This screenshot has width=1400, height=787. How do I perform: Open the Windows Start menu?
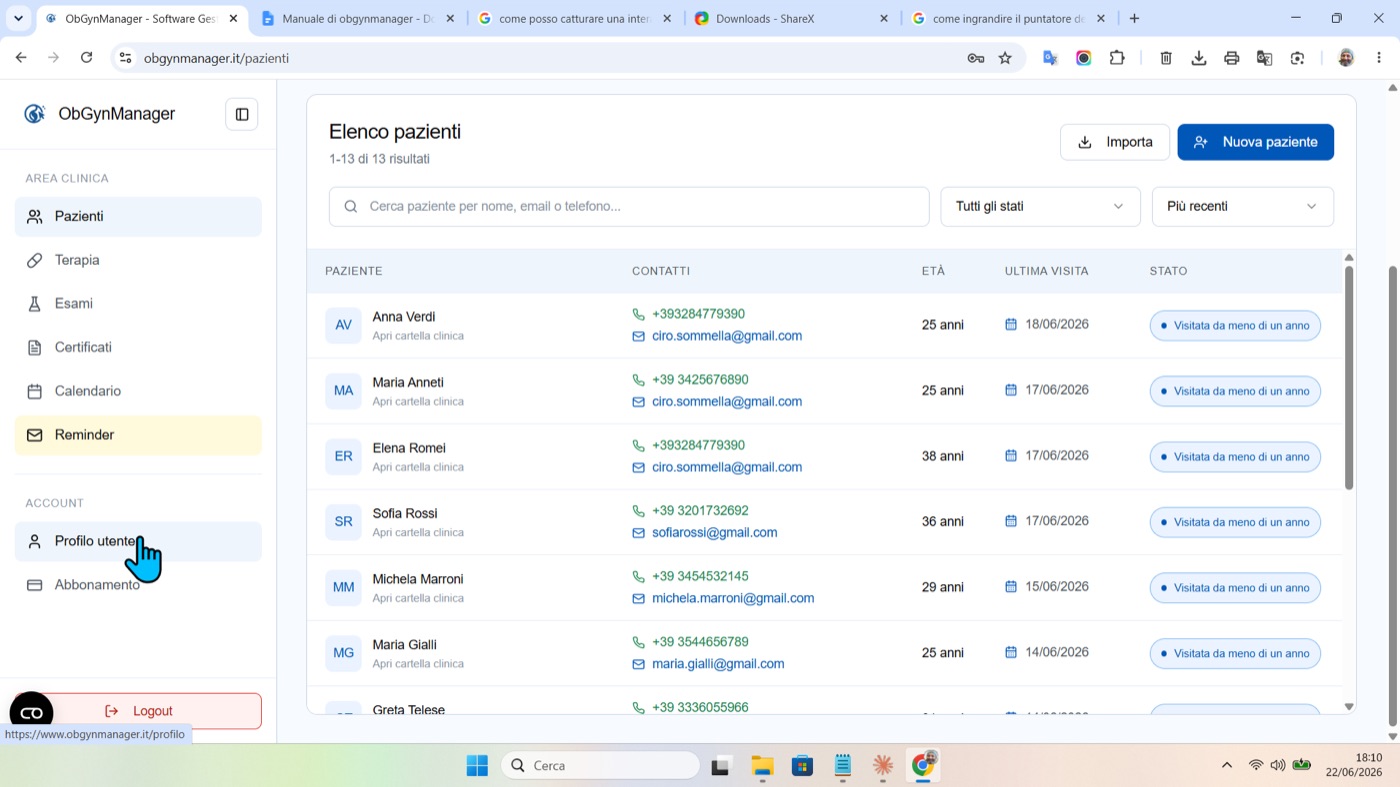click(477, 766)
